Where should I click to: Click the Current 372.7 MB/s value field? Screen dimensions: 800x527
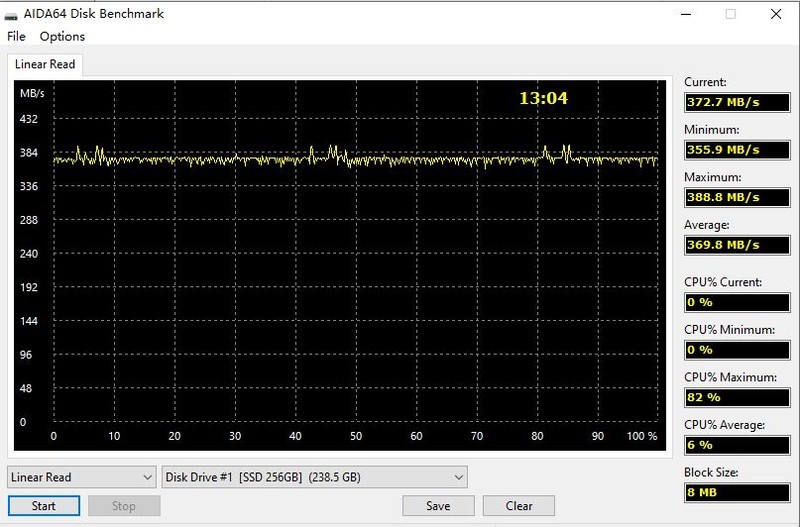coord(737,102)
